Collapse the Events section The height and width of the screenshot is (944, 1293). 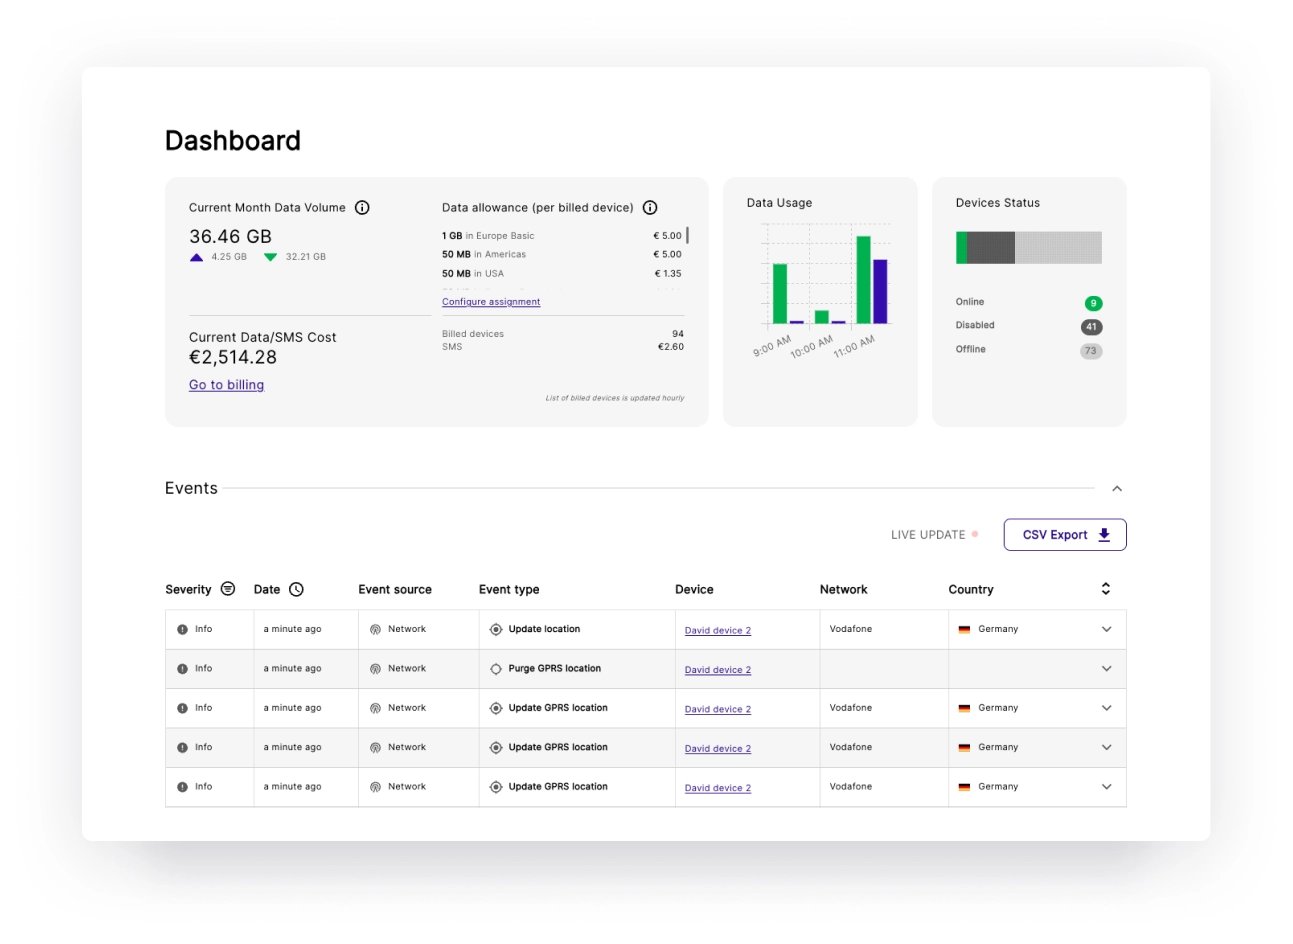click(x=1116, y=488)
